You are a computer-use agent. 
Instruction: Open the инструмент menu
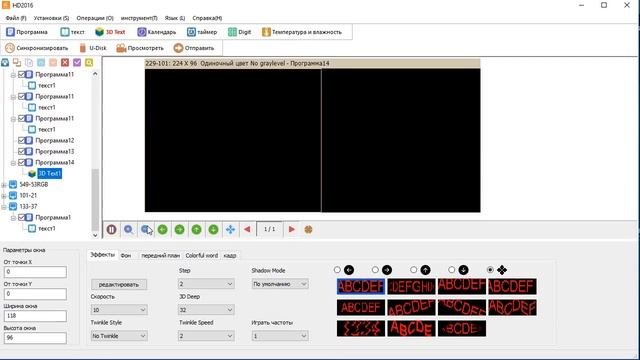[139, 18]
